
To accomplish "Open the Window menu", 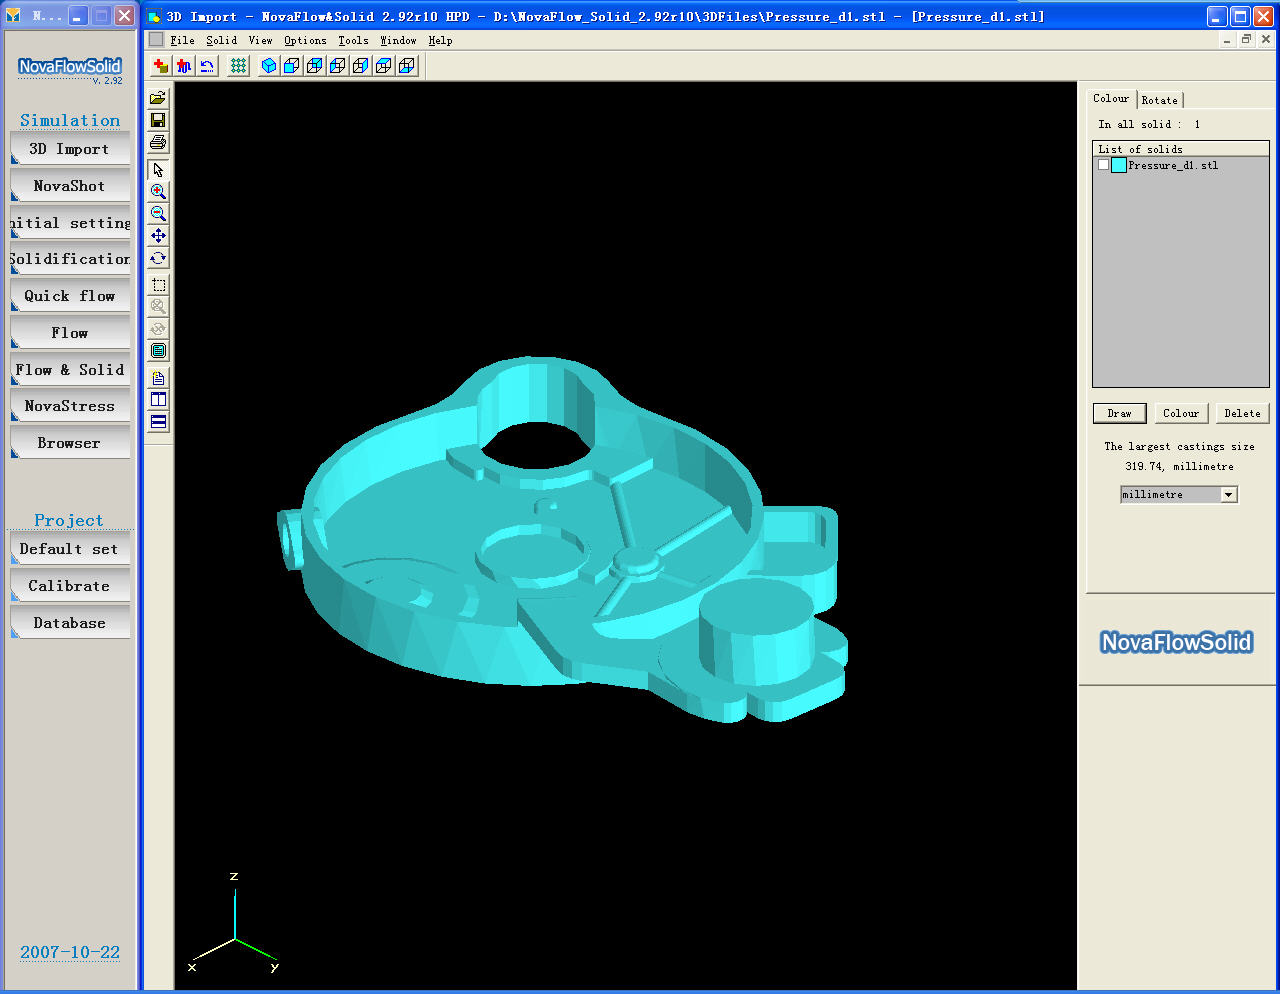I will pos(398,40).
